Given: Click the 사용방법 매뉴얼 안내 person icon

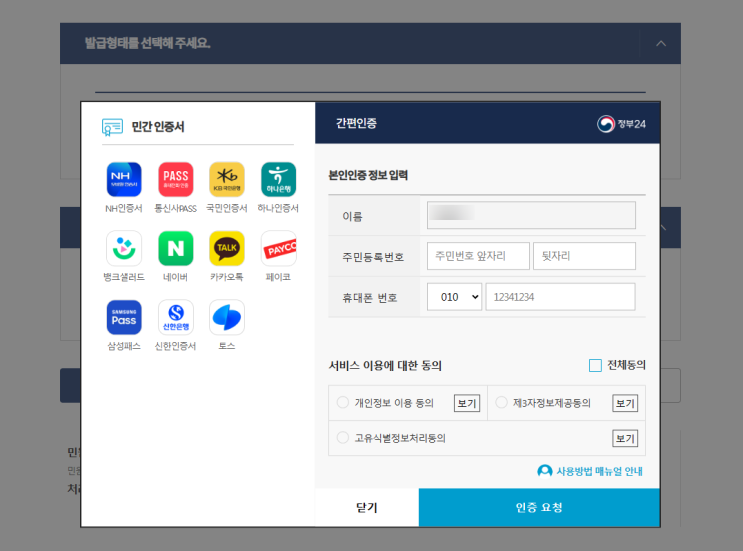Looking at the screenshot, I should click(x=544, y=471).
